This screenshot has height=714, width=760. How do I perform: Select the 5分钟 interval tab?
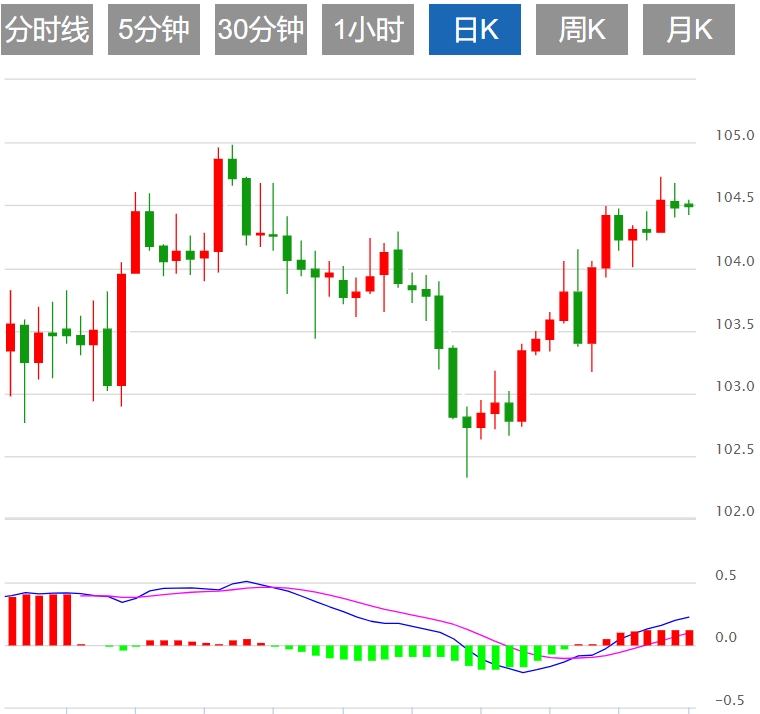pos(154,30)
